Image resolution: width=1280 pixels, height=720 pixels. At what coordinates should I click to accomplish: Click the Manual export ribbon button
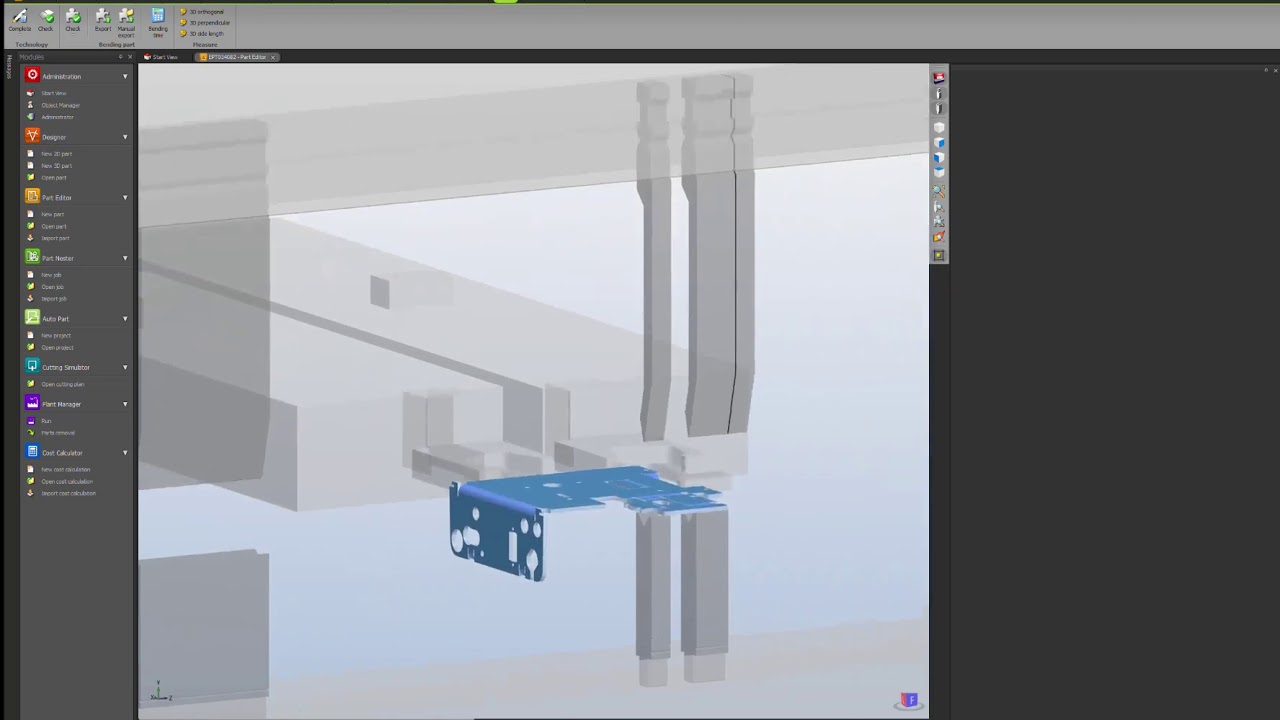(x=126, y=22)
